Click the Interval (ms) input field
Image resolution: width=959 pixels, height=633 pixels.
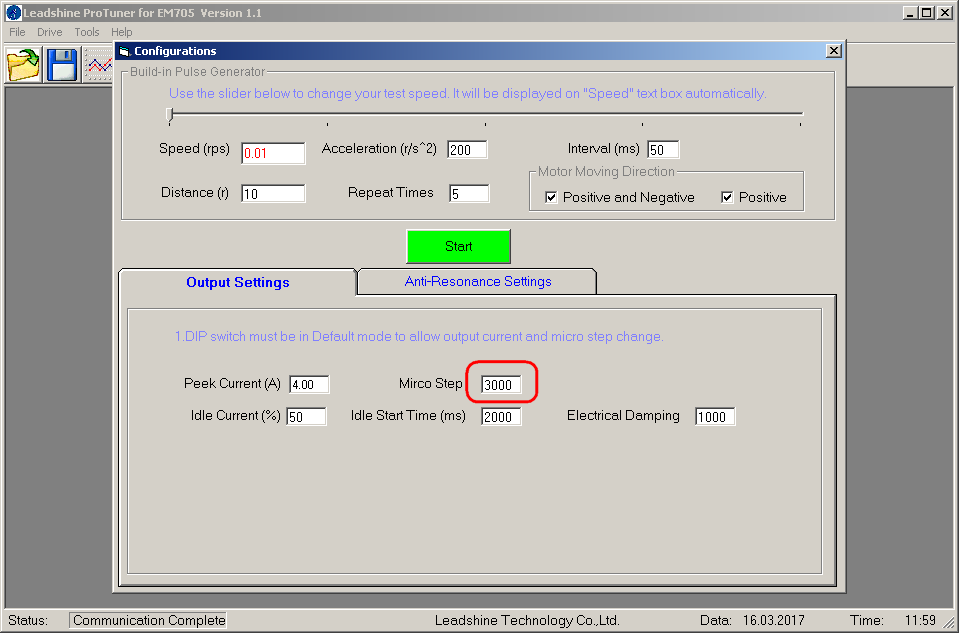point(664,150)
